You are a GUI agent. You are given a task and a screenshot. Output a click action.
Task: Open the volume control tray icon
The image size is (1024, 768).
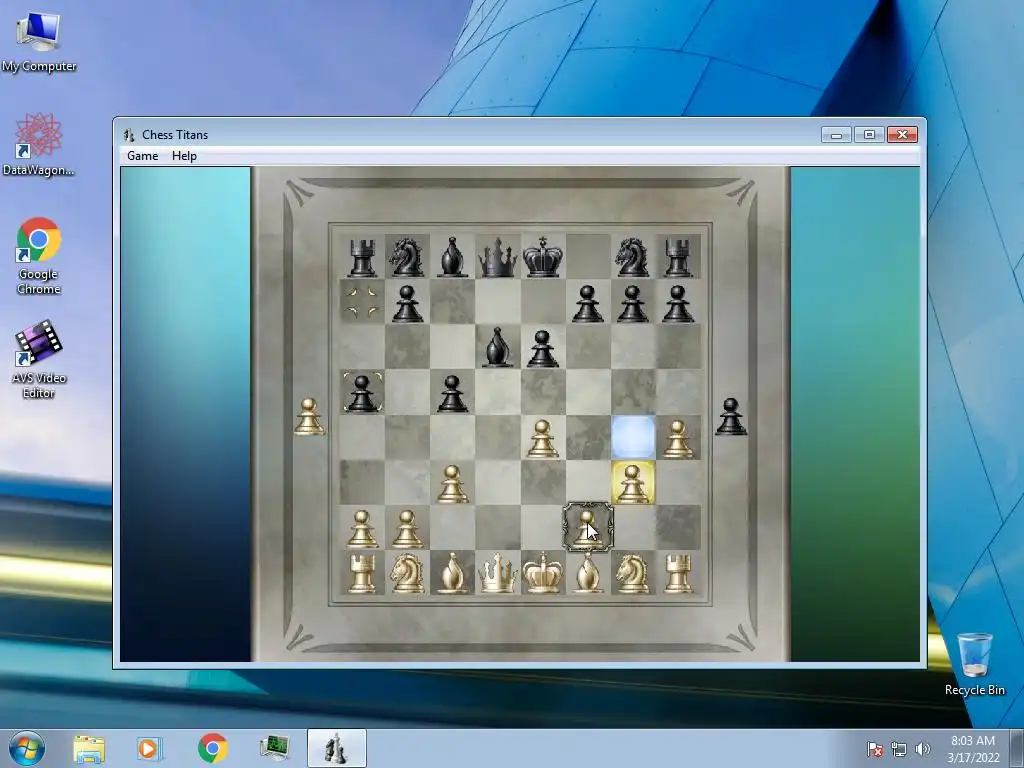922,749
